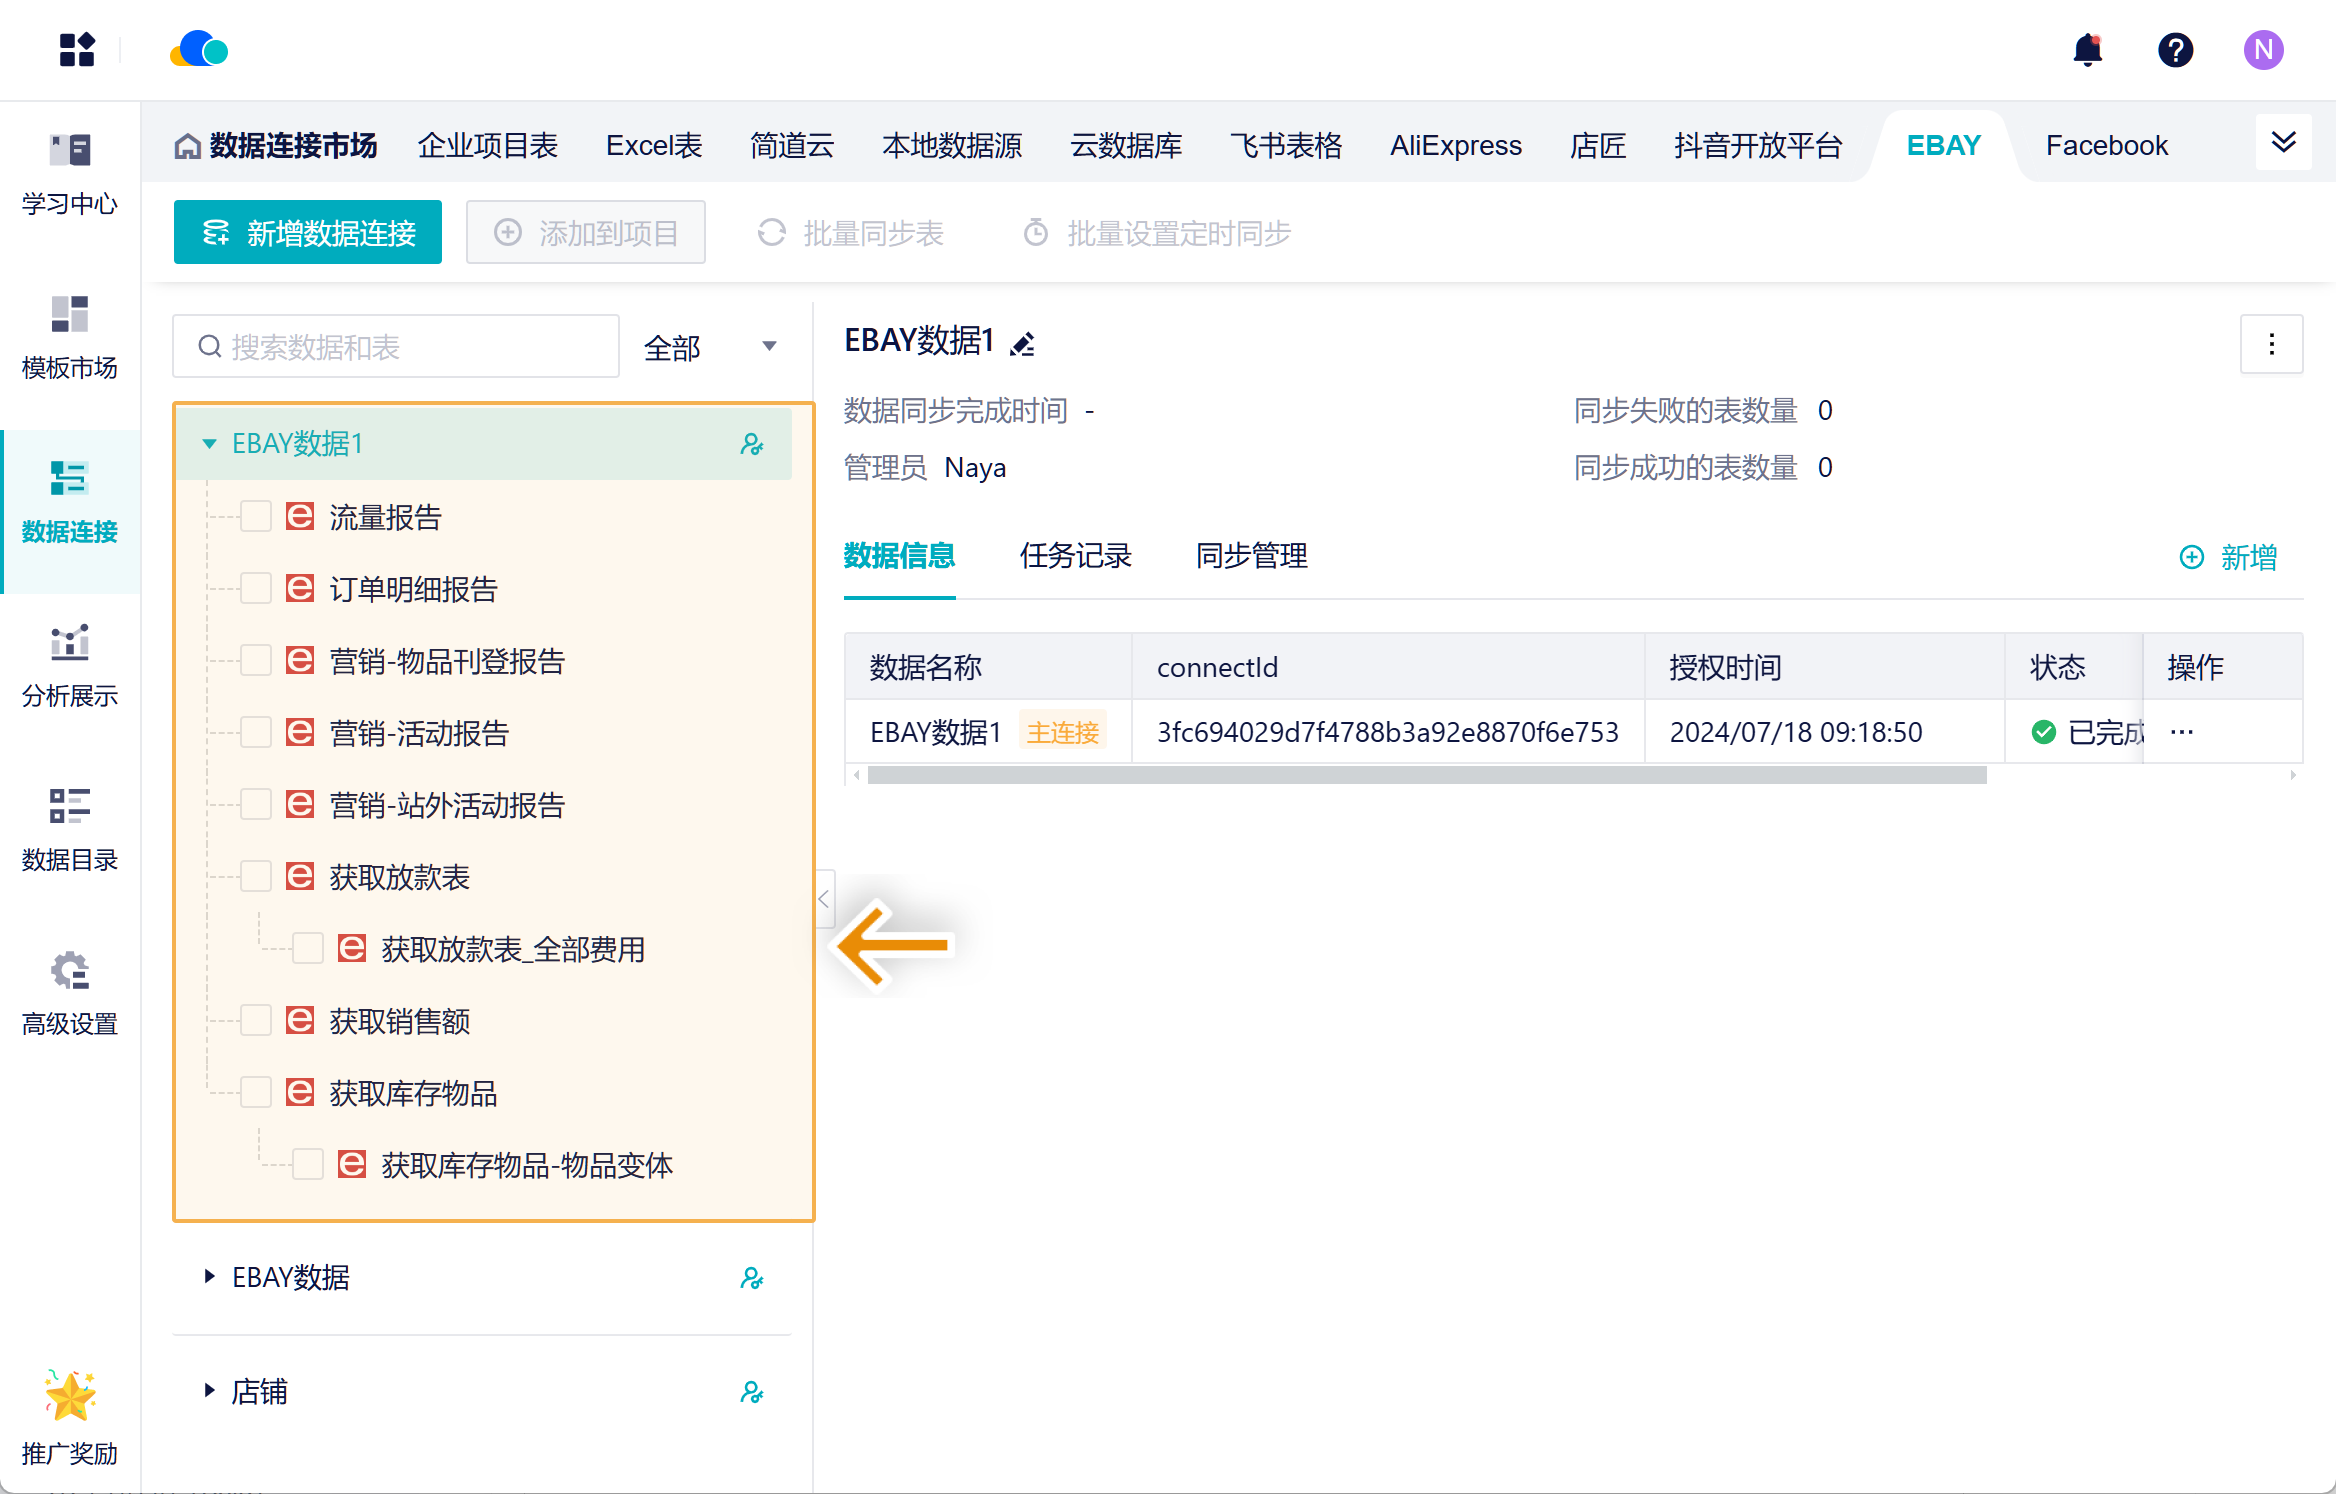The image size is (2336, 1494).
Task: Open the vertical three-dot menu for the connection
Action: coord(2271,344)
